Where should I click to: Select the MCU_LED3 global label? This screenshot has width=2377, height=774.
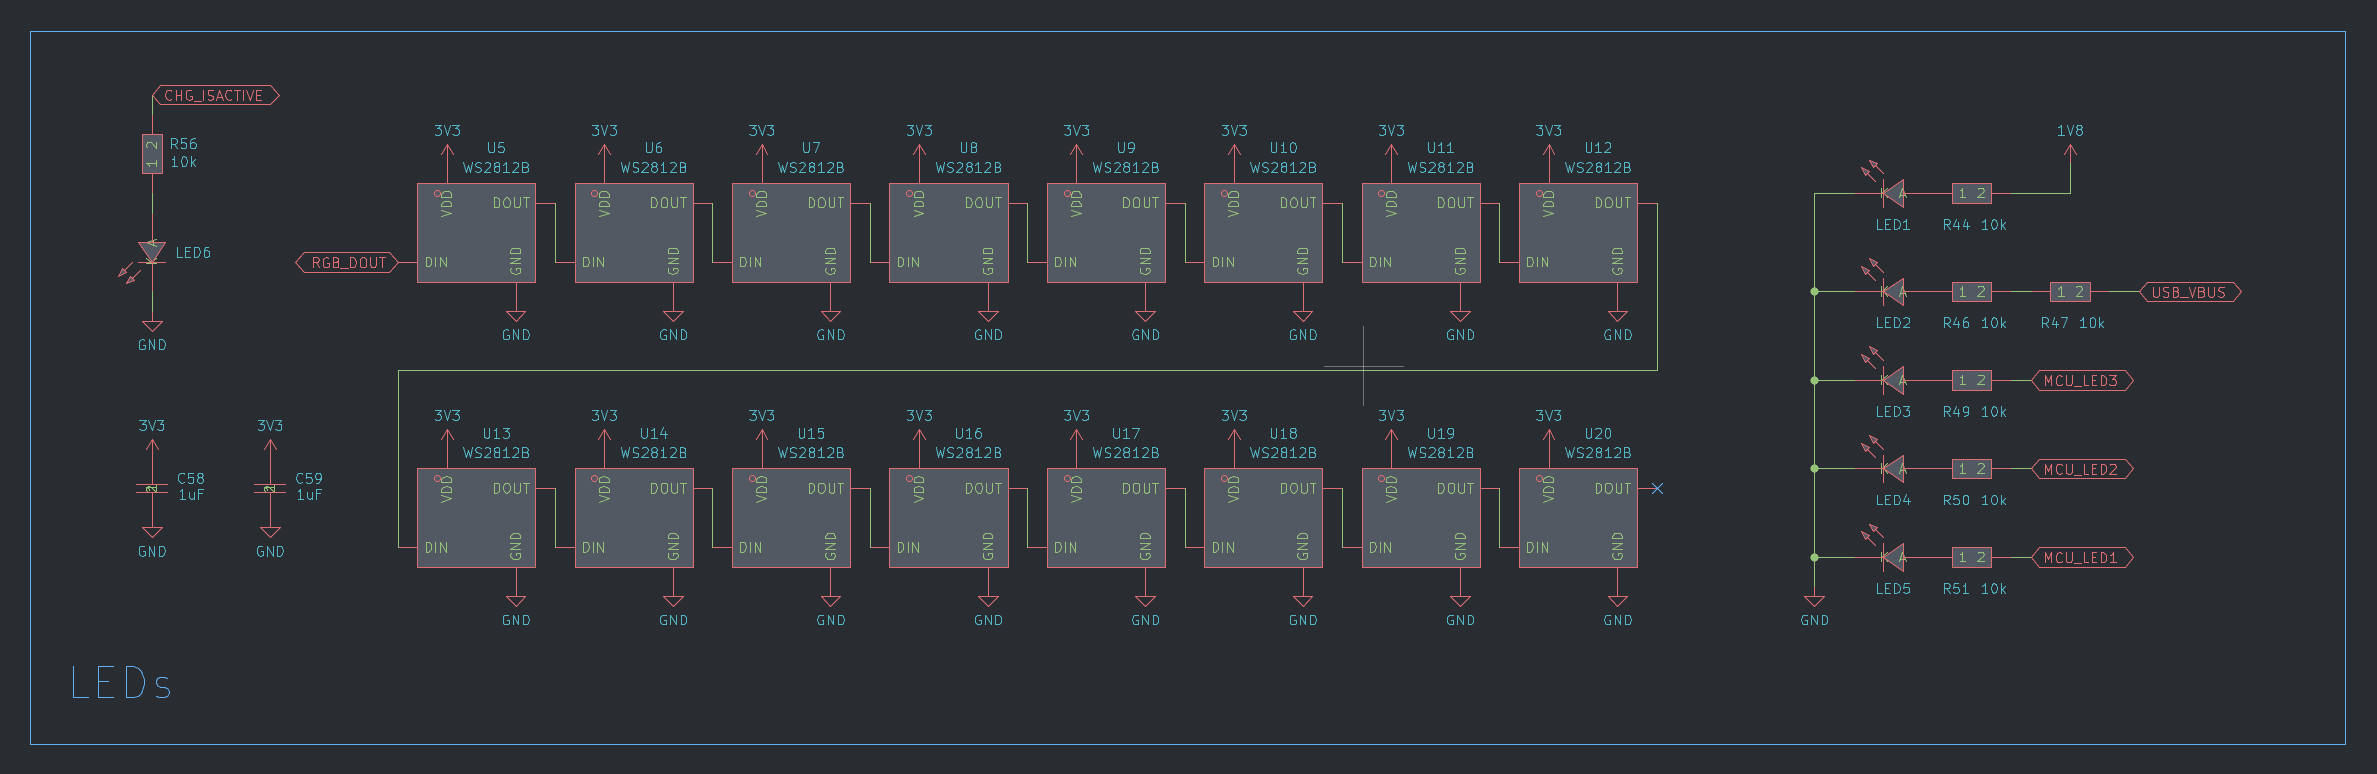(x=2082, y=380)
